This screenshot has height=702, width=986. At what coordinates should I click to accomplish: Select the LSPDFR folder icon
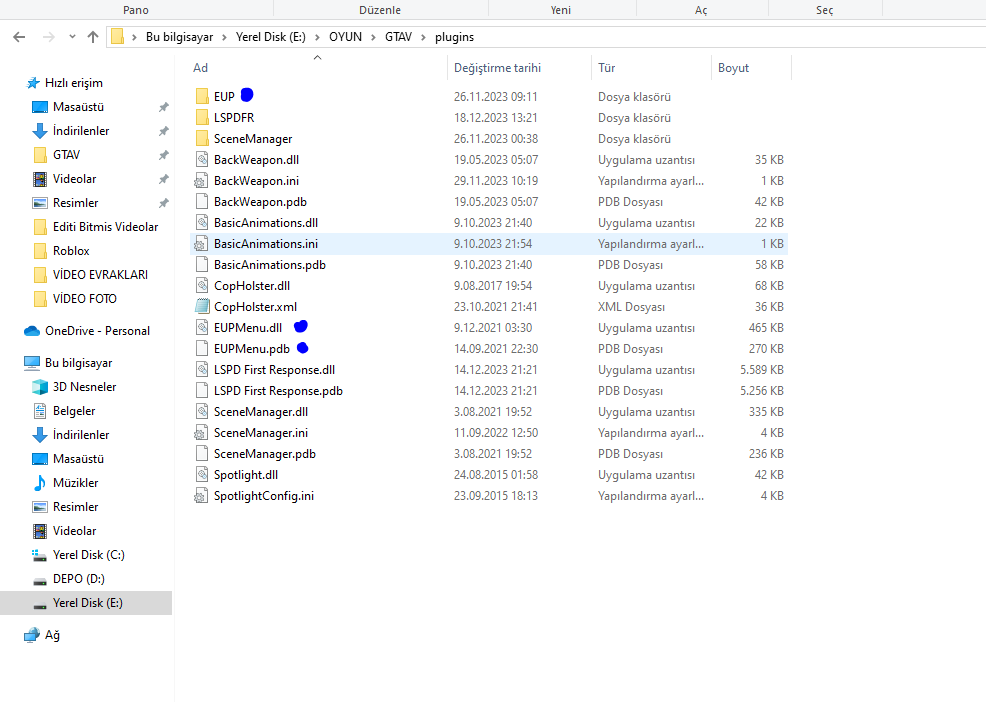coord(202,118)
